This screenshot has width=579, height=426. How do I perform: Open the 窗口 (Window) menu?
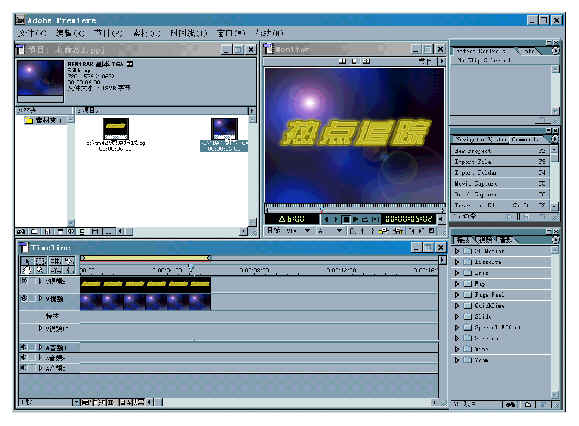(x=231, y=33)
